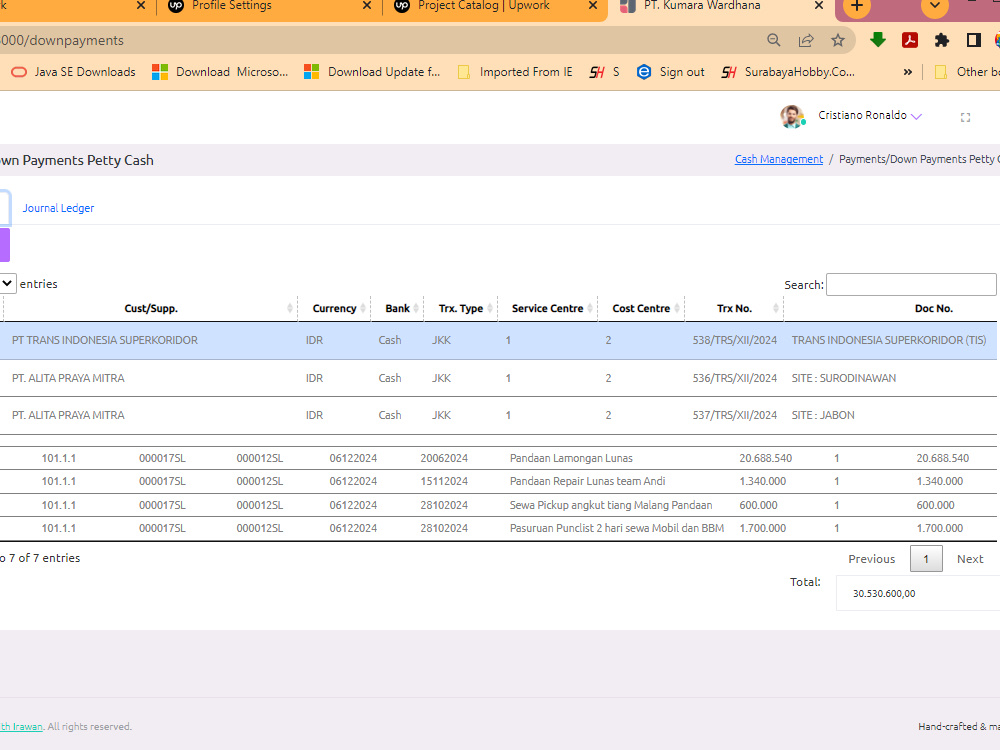Click the Pandaan Lamongan Lunas detail row
1000x750 pixels.
(x=497, y=458)
